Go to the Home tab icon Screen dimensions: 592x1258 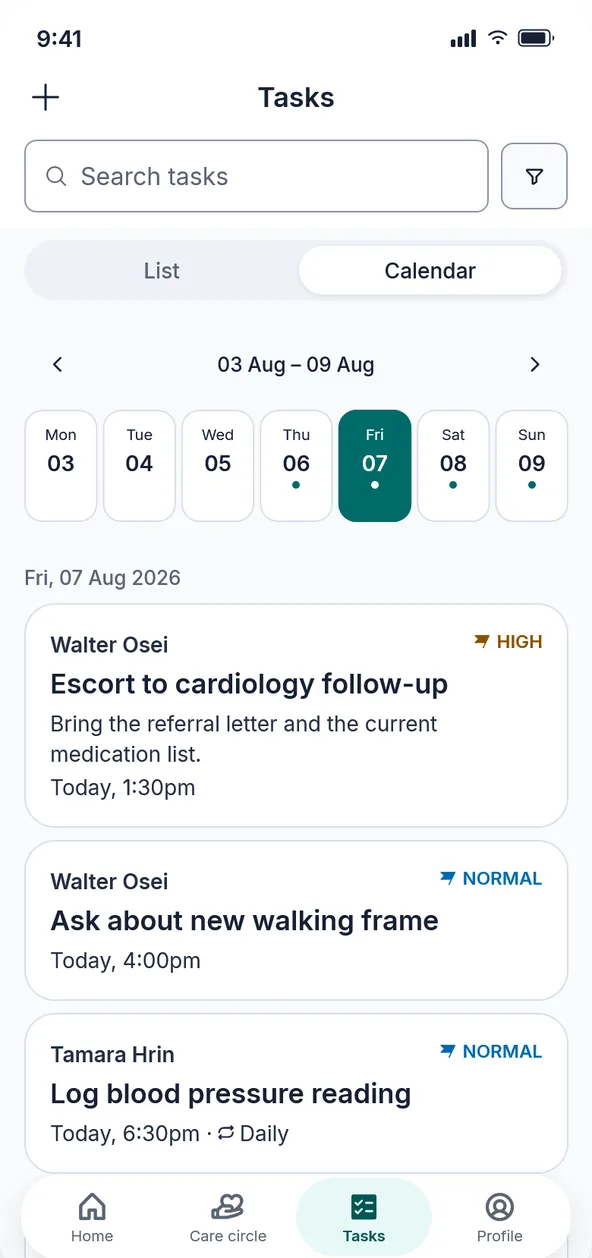click(x=92, y=1207)
